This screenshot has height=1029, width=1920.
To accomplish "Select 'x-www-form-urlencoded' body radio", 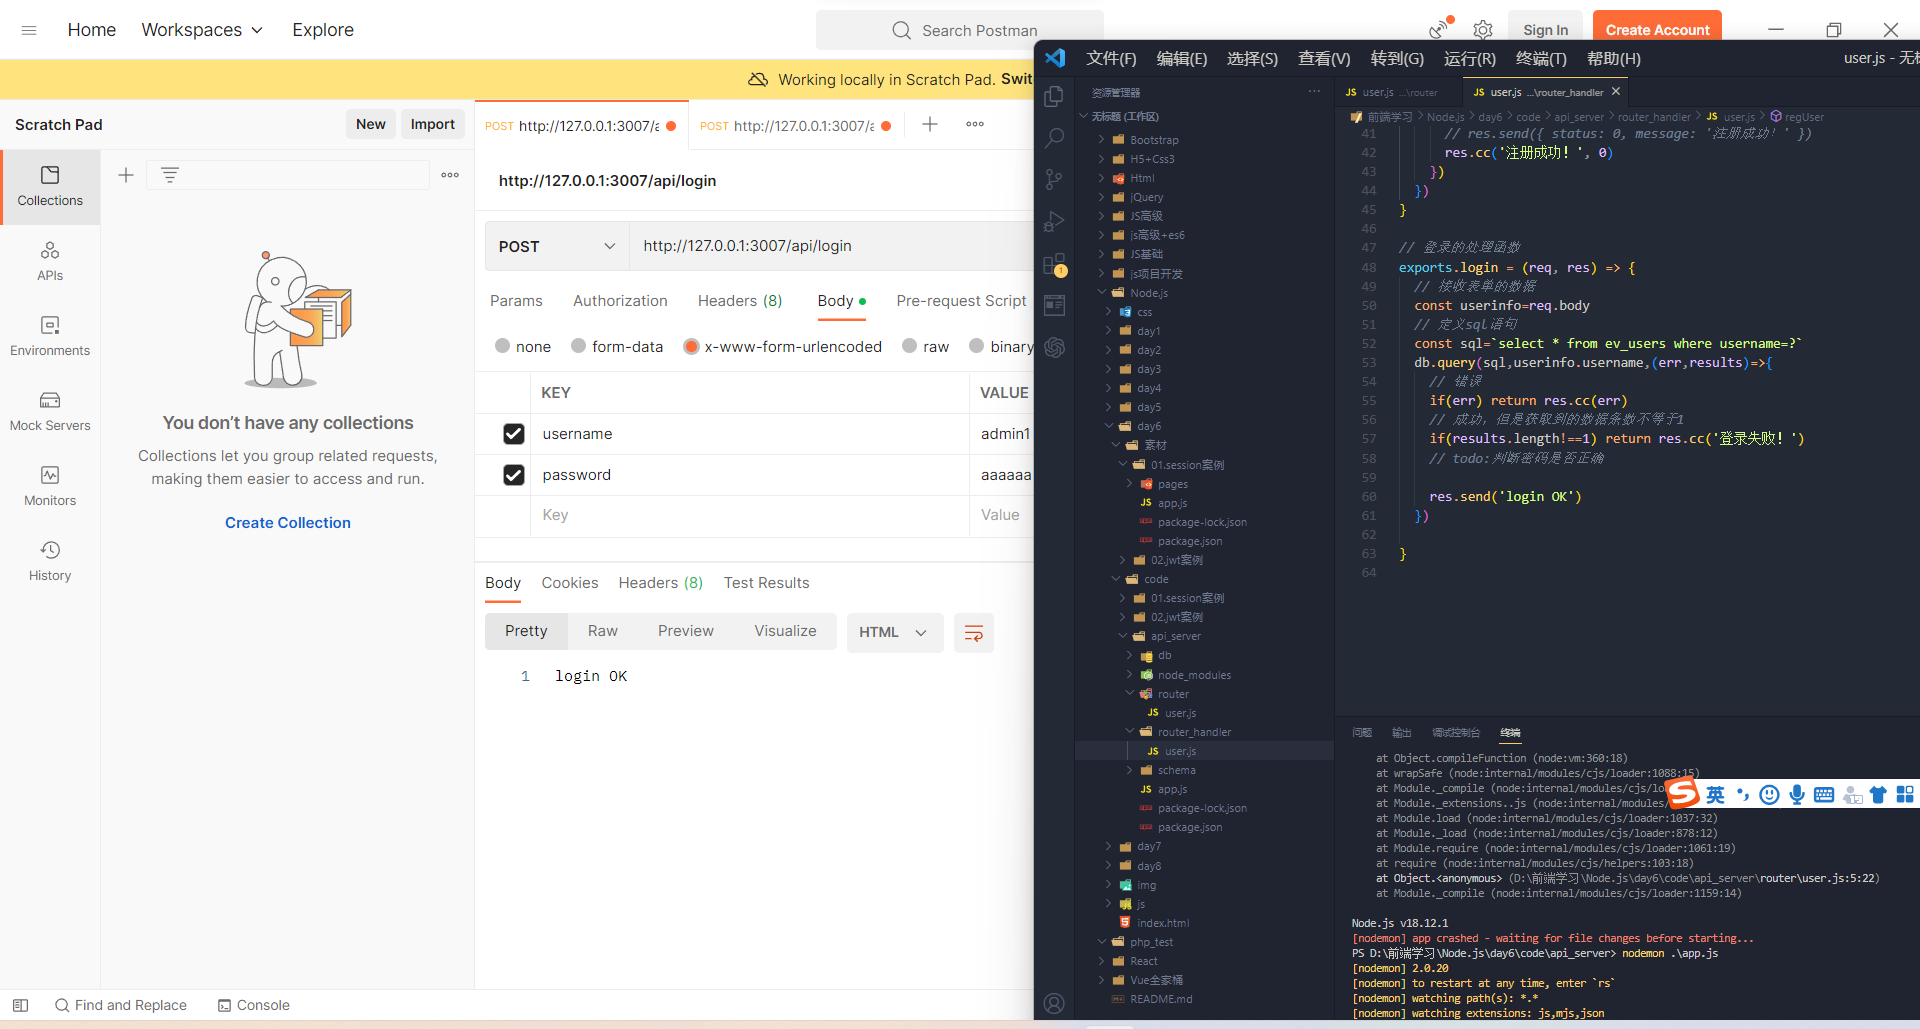I will [691, 346].
